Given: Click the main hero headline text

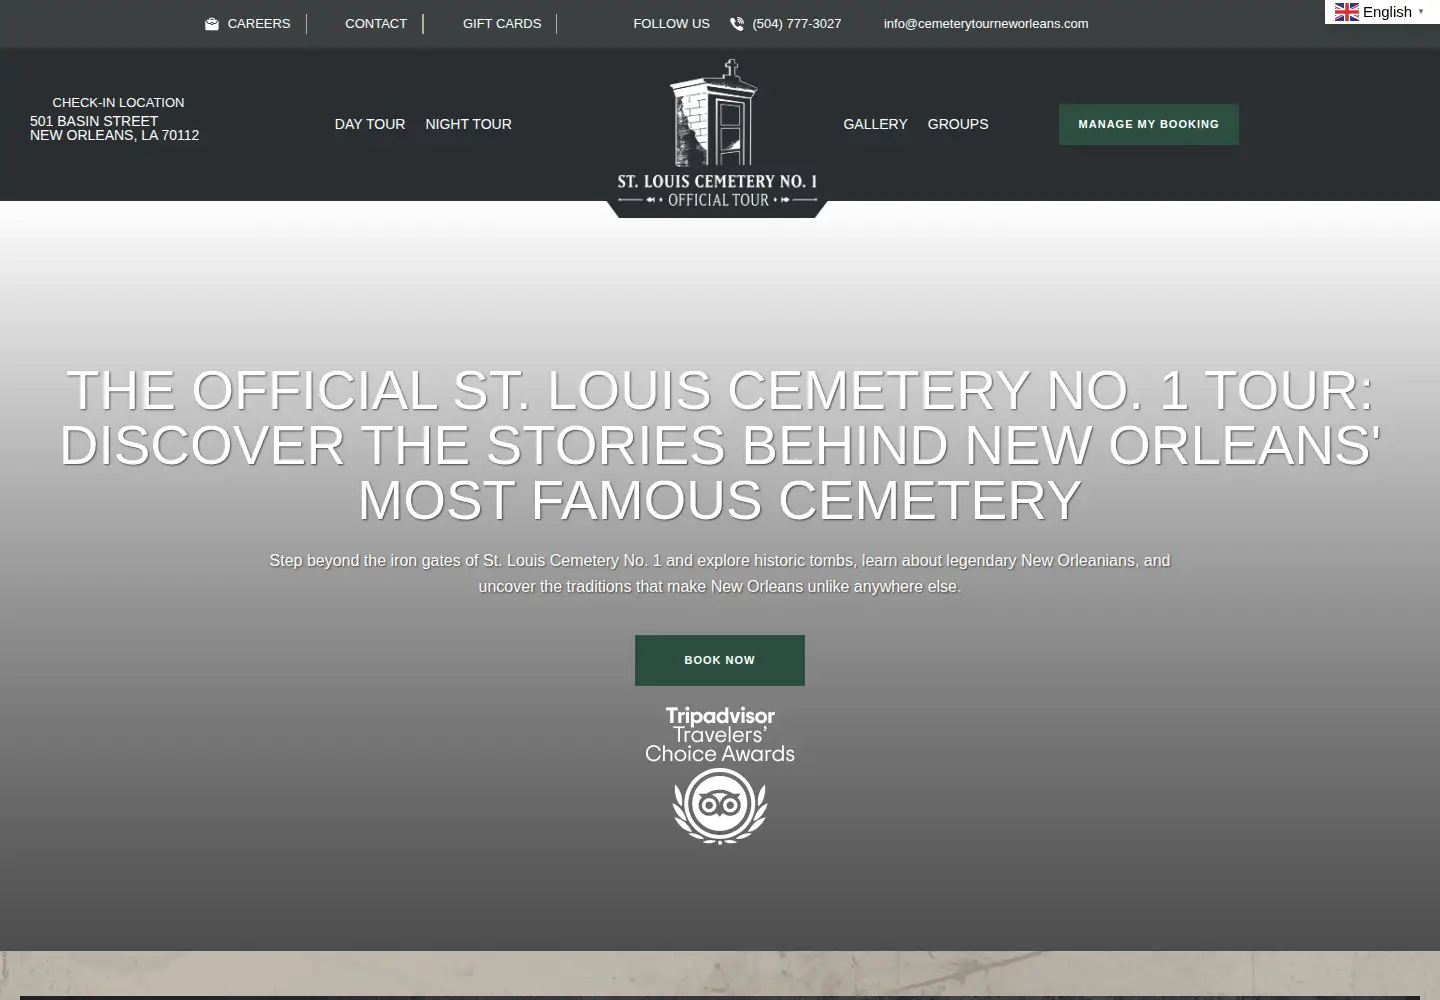Looking at the screenshot, I should [720, 445].
